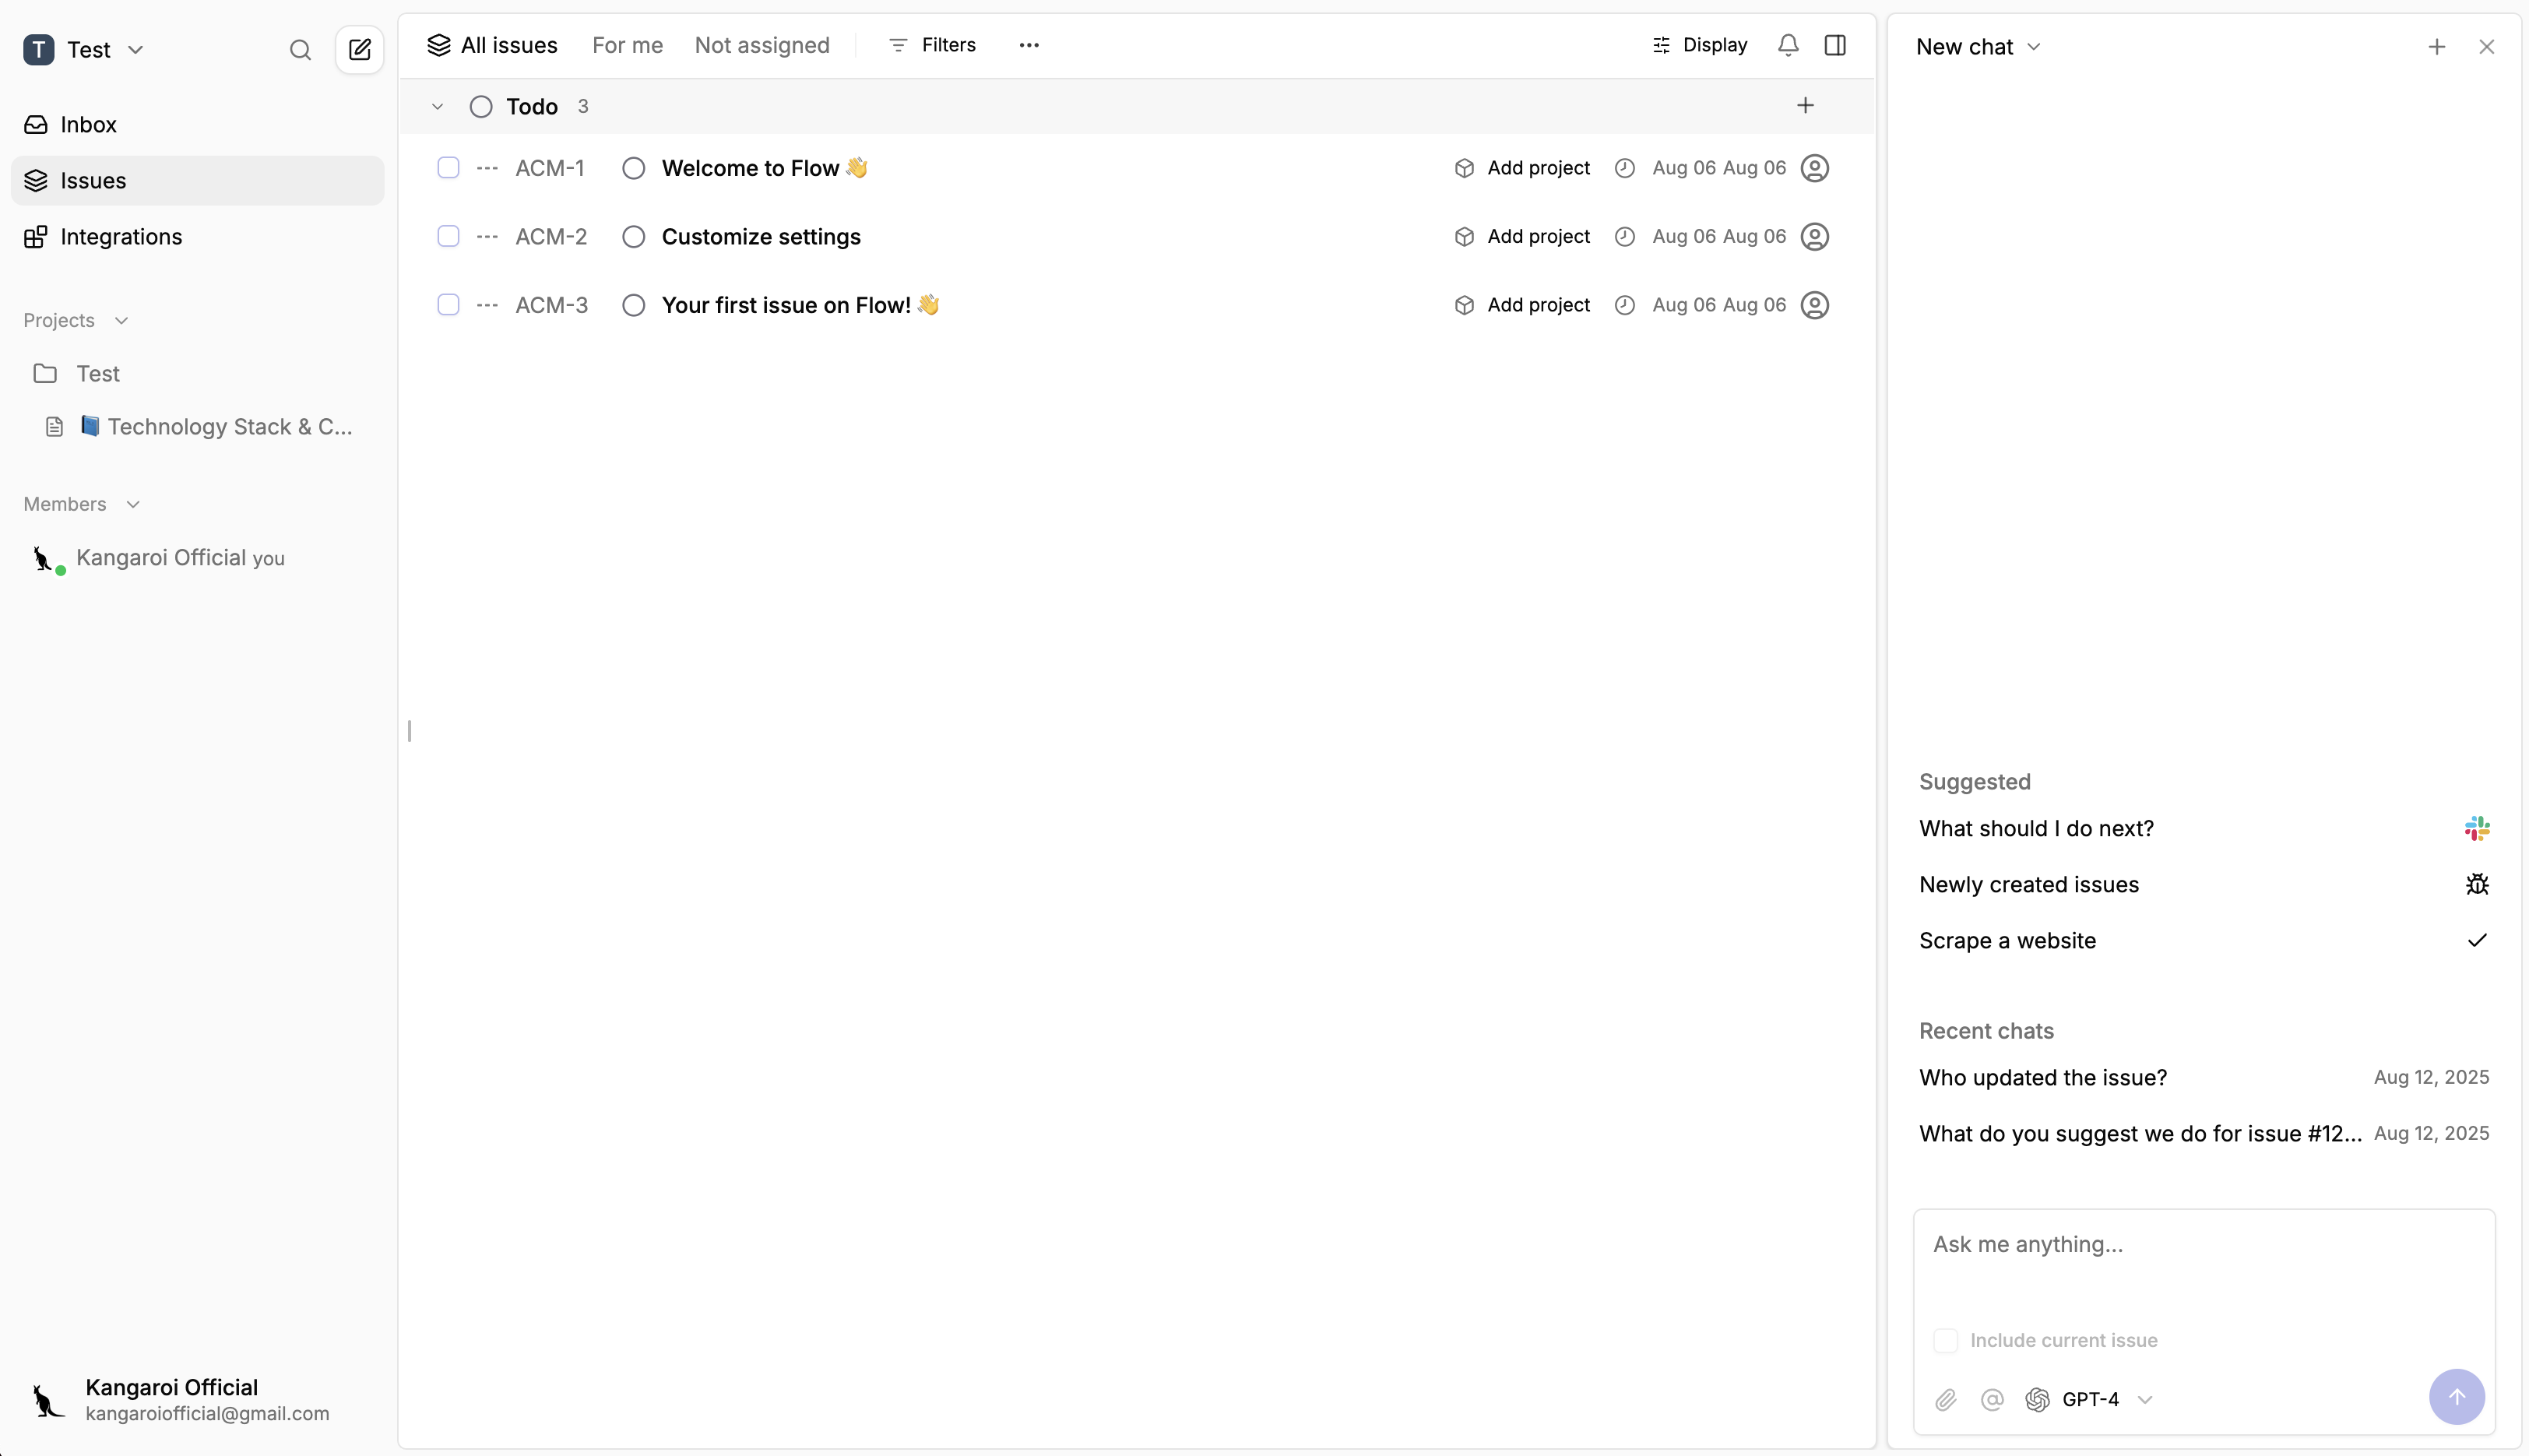The height and width of the screenshot is (1456, 2529).
Task: Switch to the For me tab
Action: (627, 45)
